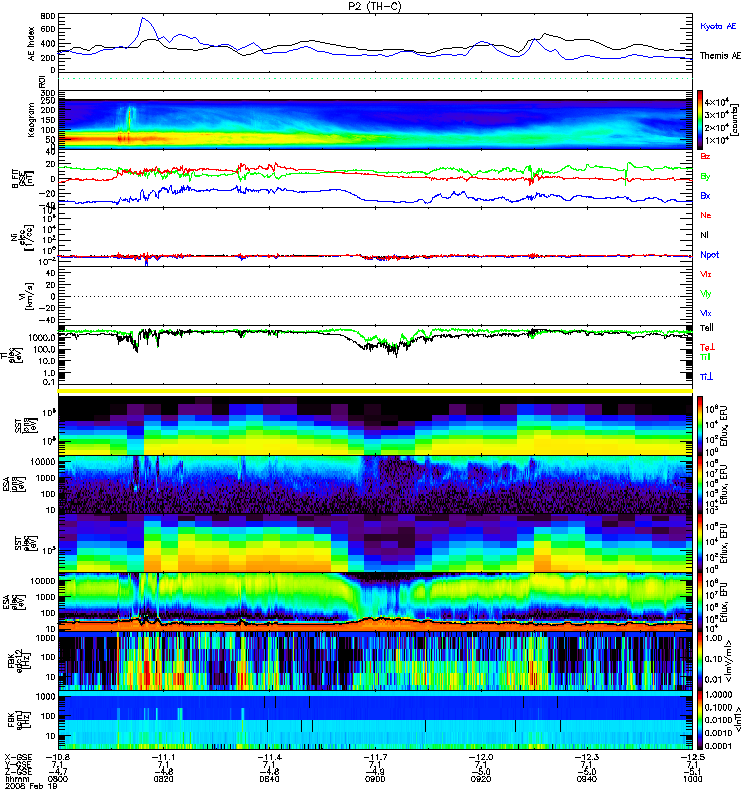The image size is (750, 800).
Task: Click the -10.8 X-GSE value
Action: coord(58,757)
